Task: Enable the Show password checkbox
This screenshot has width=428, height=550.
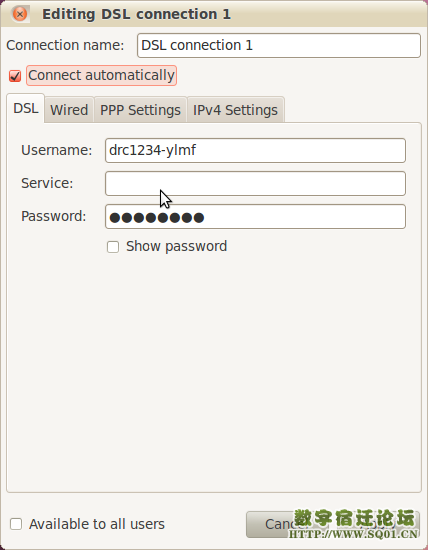Action: [x=113, y=247]
